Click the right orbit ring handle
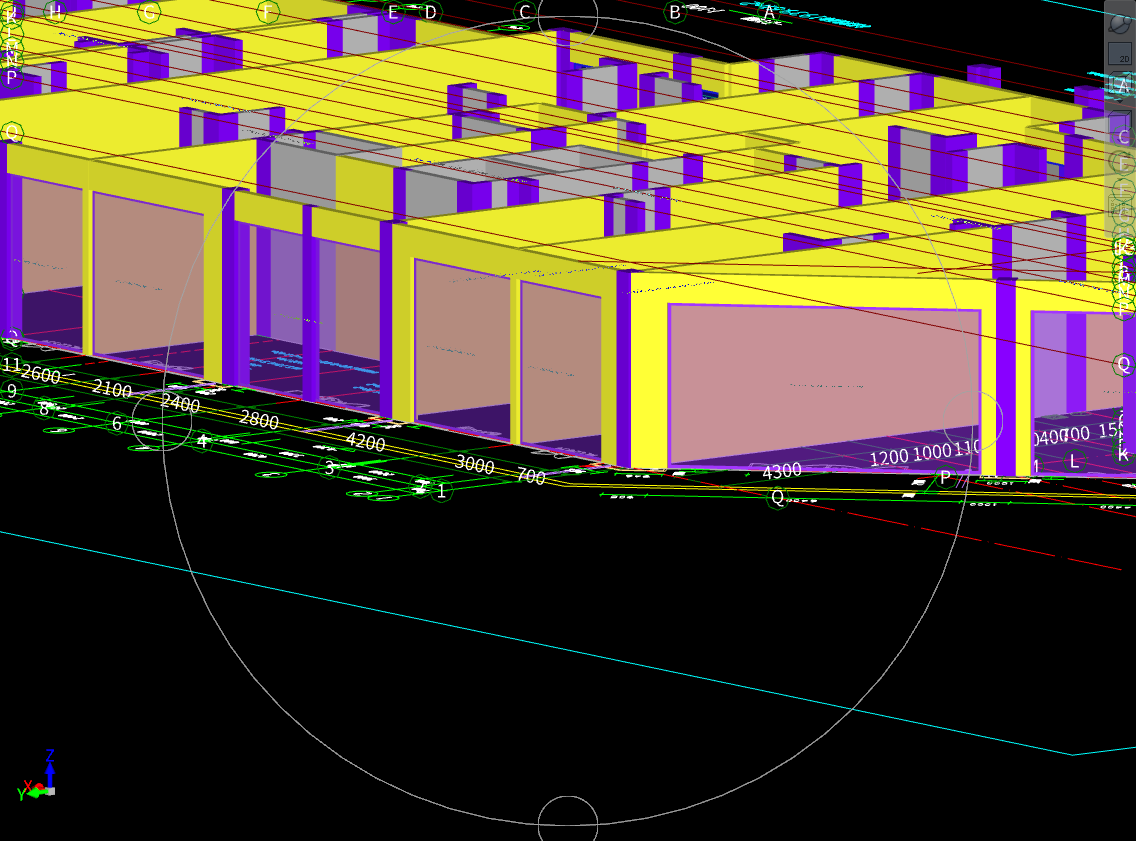Viewport: 1136px width, 841px height. pyautogui.click(x=973, y=420)
